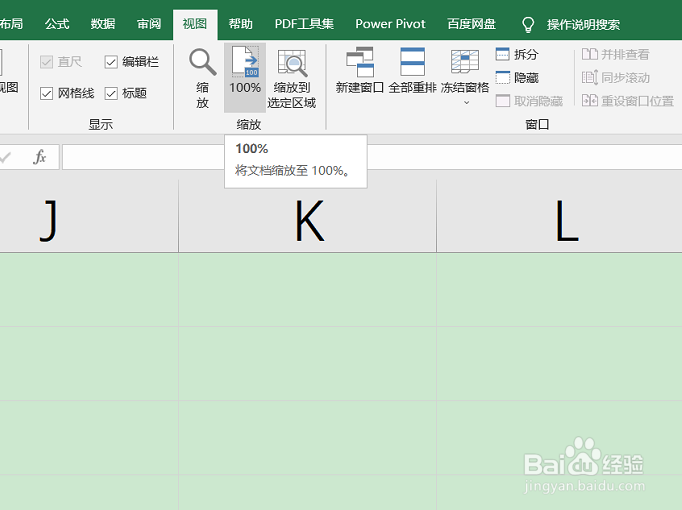Click Arrange All (全部重排)

412,70
